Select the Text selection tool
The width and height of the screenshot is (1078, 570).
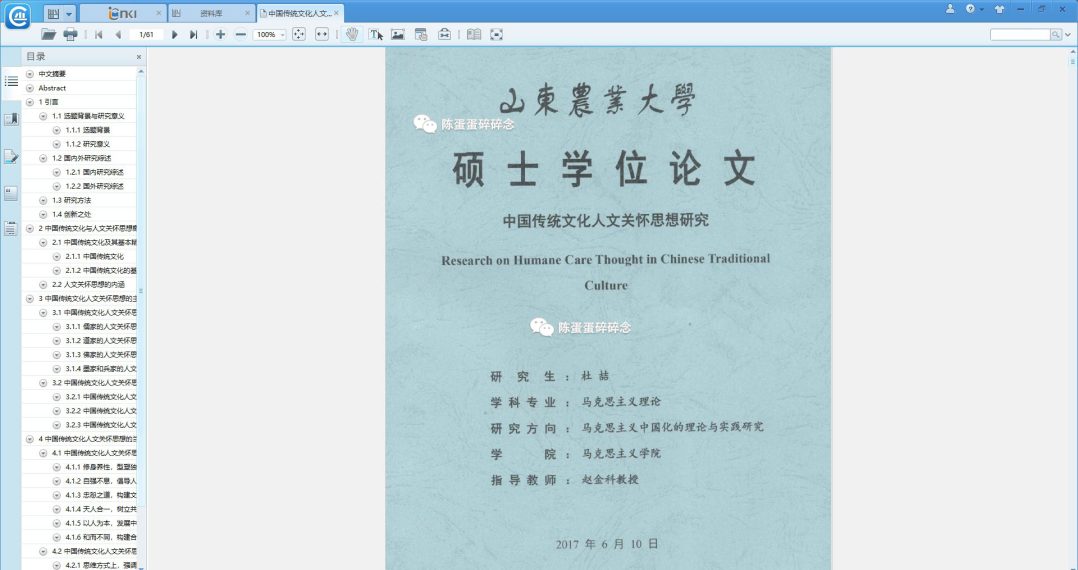click(x=375, y=34)
